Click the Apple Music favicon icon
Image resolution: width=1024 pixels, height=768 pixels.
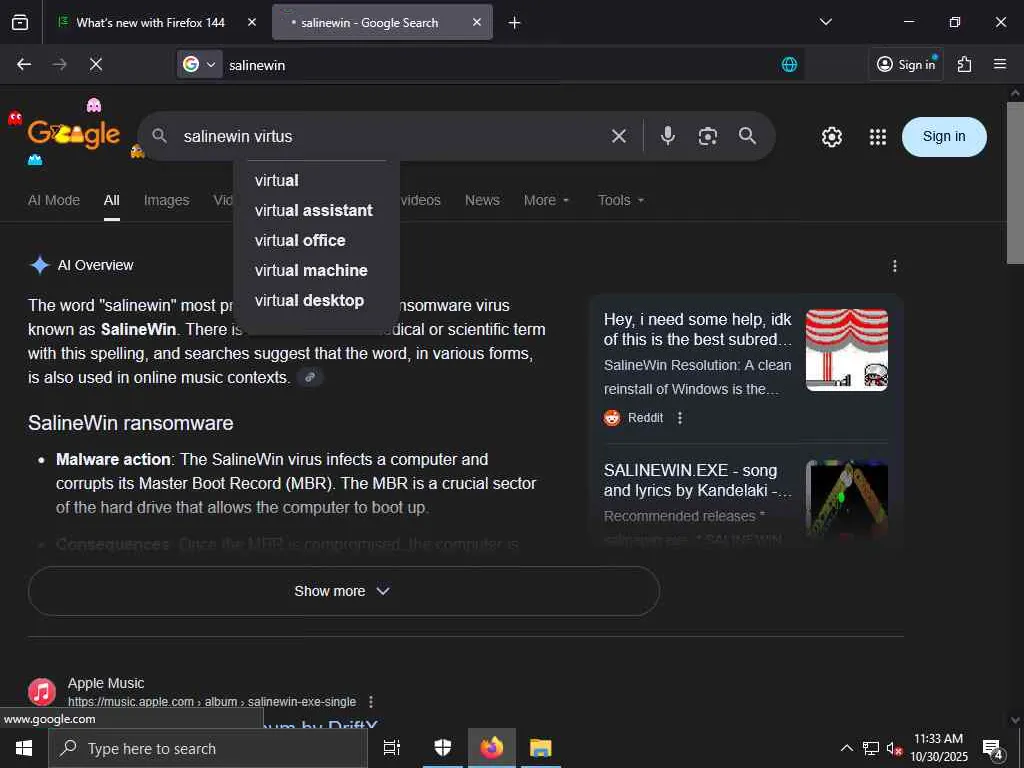click(42, 692)
